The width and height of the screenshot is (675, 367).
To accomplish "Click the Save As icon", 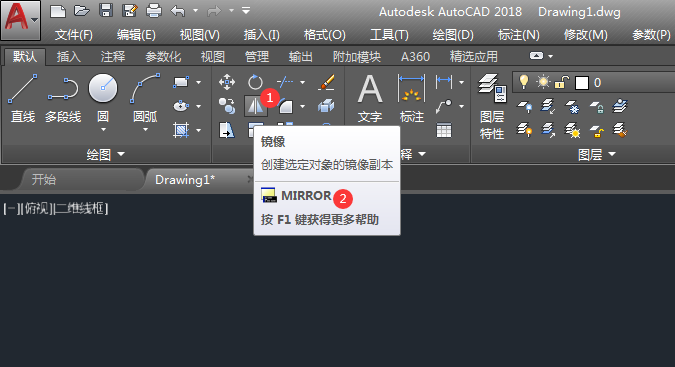I will [x=130, y=11].
